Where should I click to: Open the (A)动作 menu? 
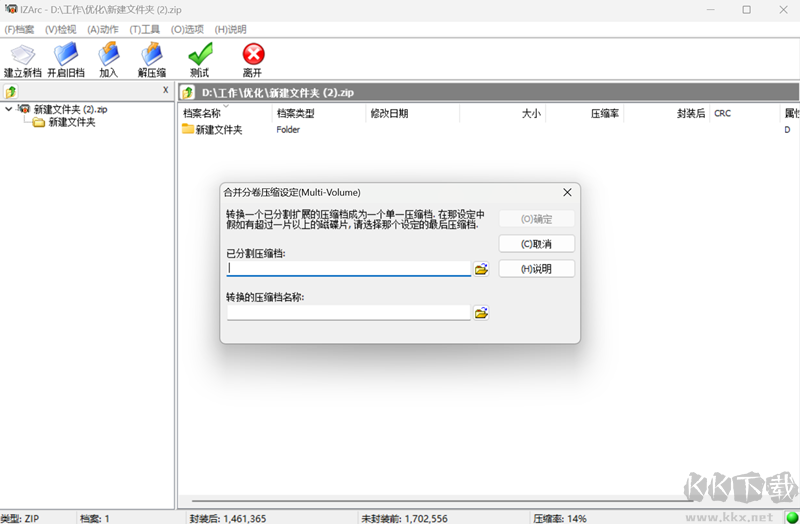pos(103,30)
